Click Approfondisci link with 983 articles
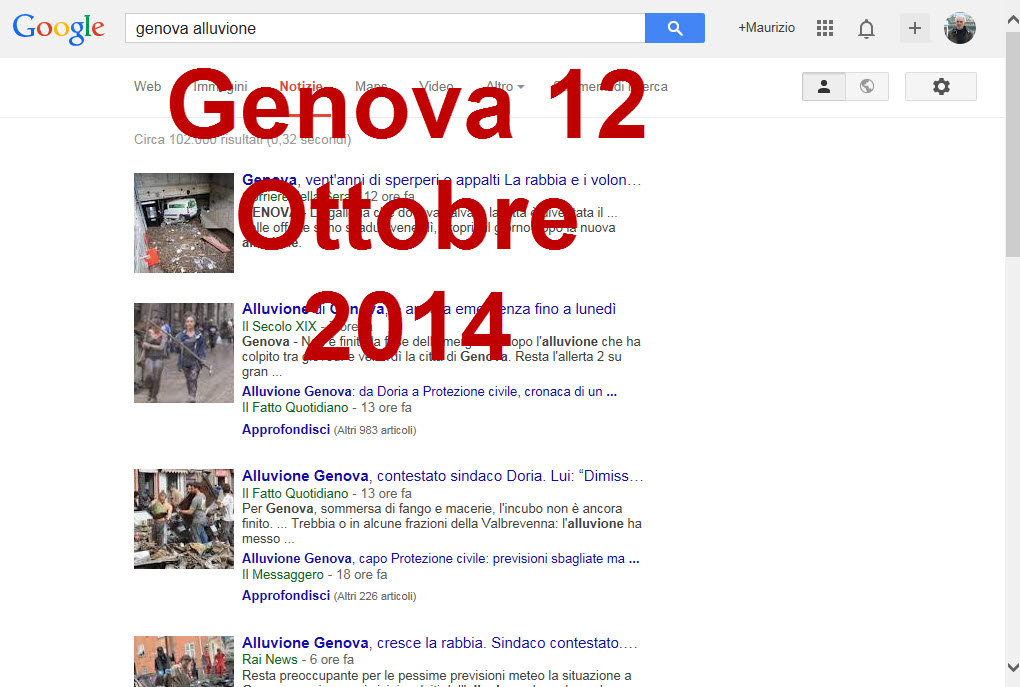This screenshot has height=687, width=1020. coord(286,429)
